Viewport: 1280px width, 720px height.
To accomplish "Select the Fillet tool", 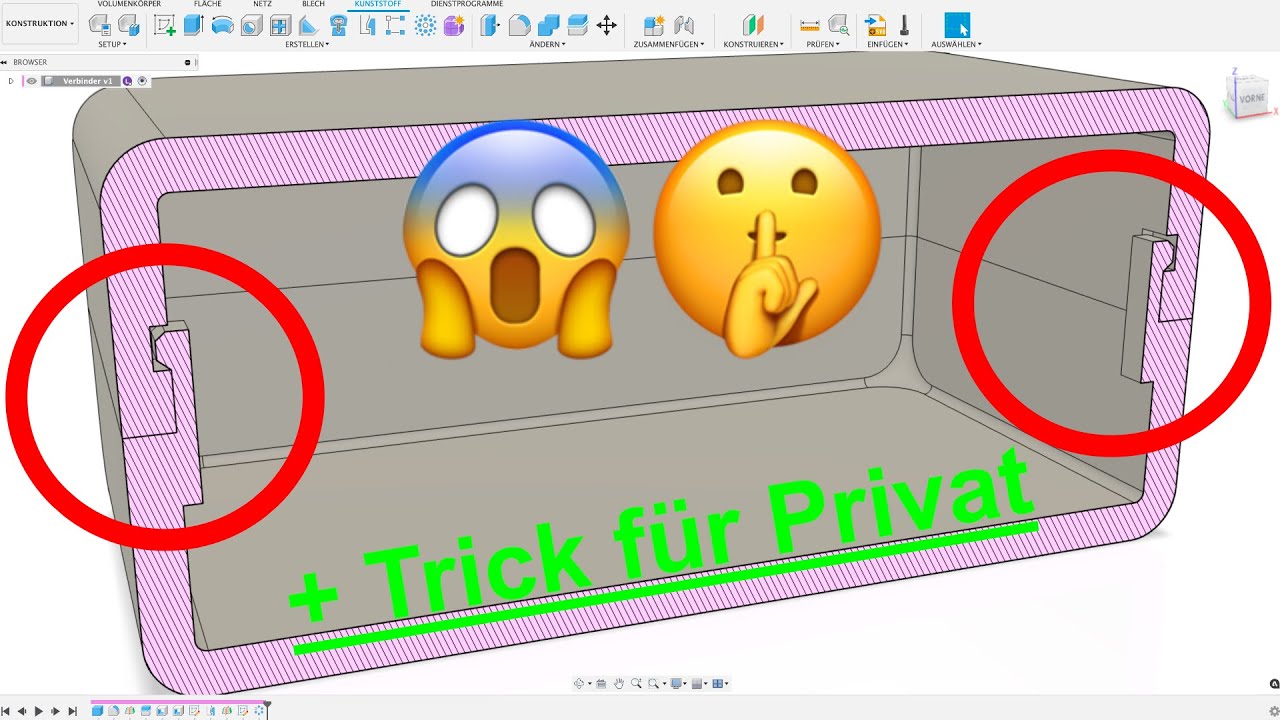I will pos(519,26).
